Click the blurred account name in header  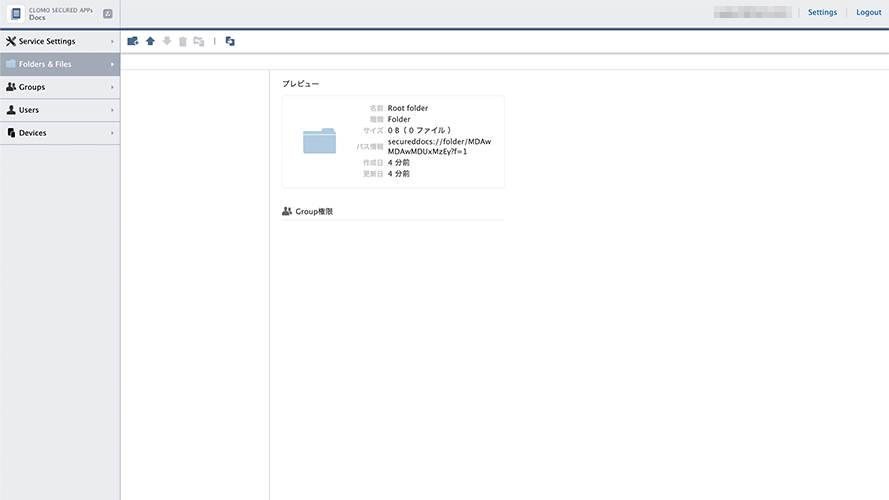click(752, 12)
